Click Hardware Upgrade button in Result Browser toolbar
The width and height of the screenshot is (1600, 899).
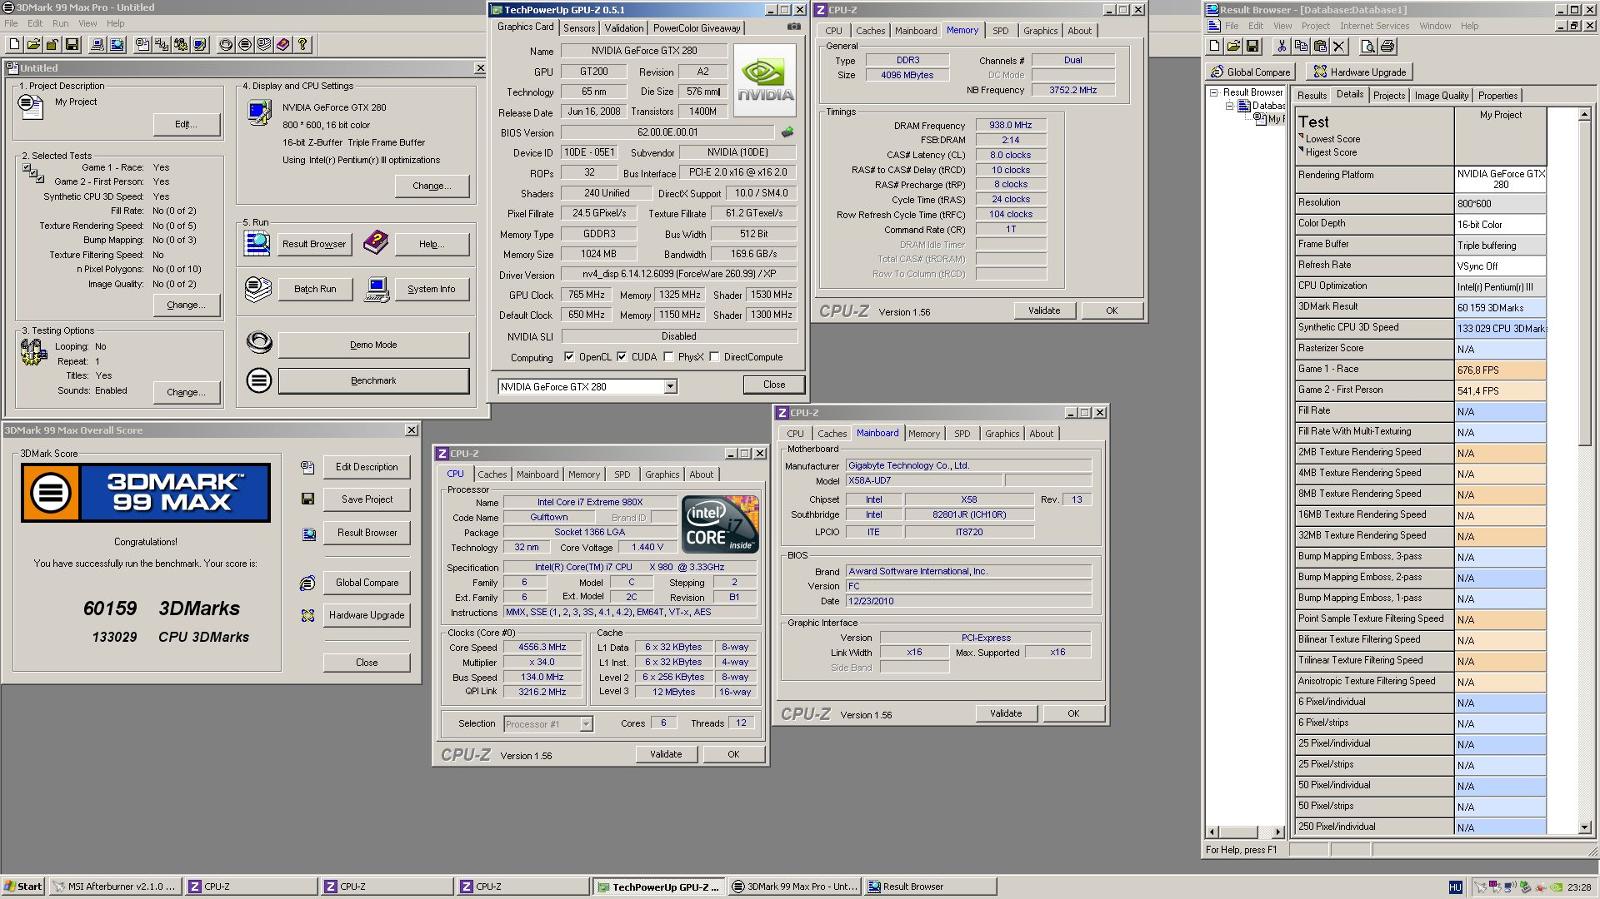1359,72
